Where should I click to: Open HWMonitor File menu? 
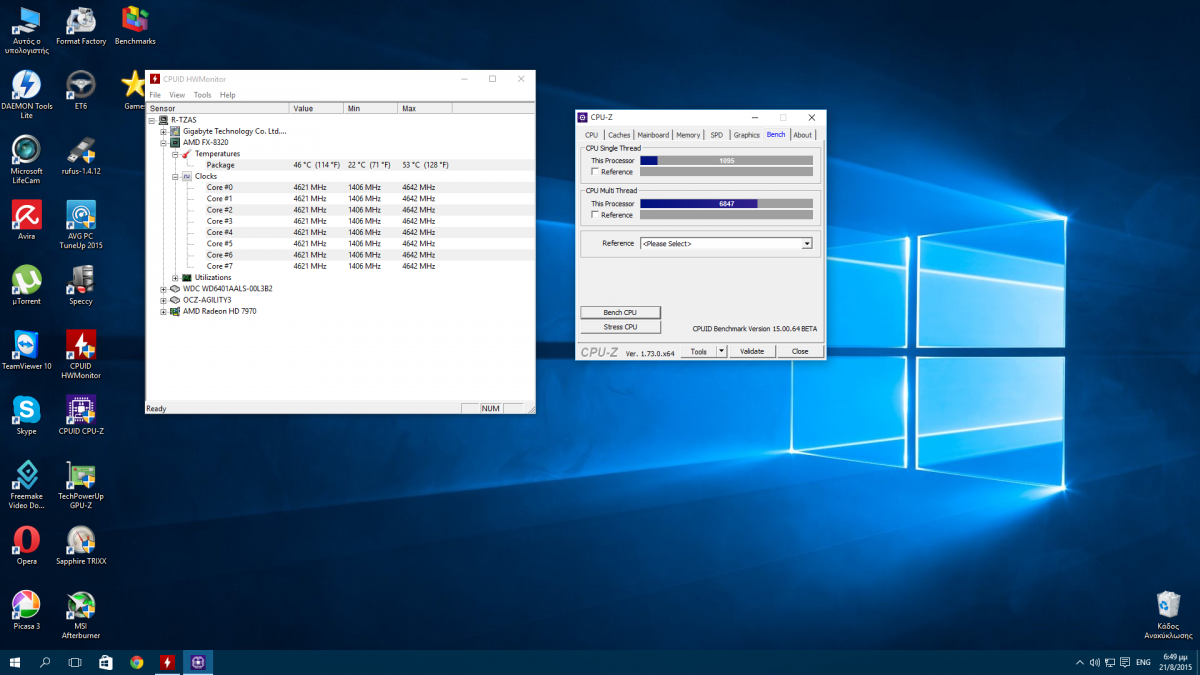(x=155, y=95)
